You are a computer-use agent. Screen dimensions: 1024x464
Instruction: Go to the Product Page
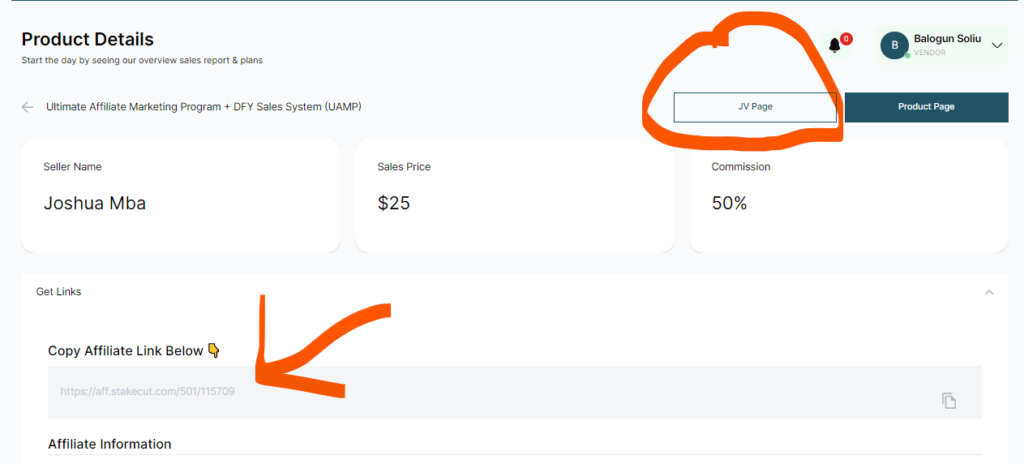(x=926, y=107)
